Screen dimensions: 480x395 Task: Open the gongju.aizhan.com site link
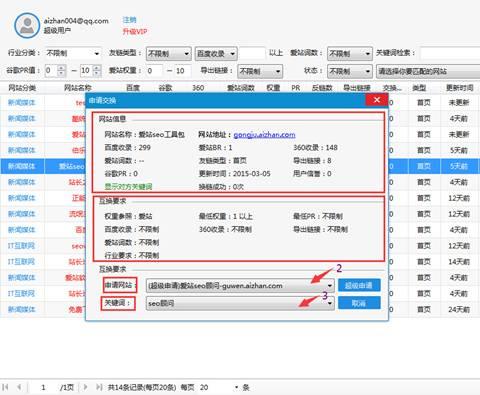pos(264,135)
